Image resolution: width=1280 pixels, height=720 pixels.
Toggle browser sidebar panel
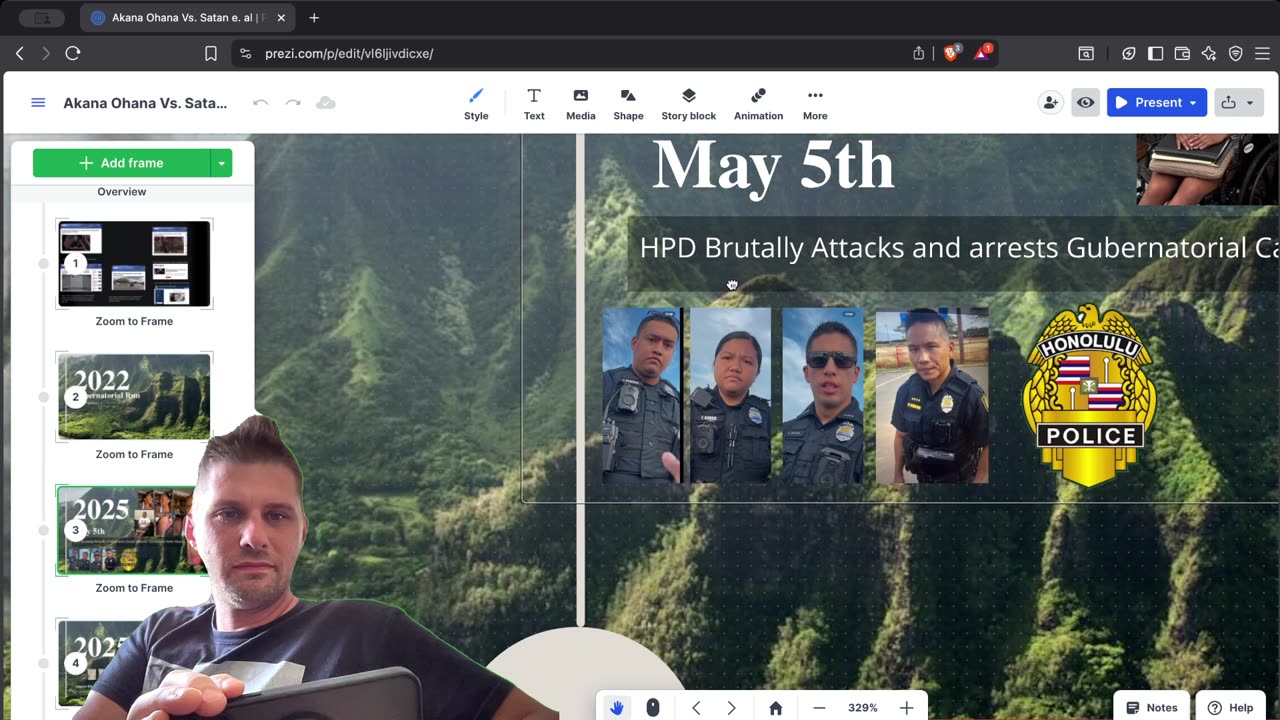(1155, 53)
